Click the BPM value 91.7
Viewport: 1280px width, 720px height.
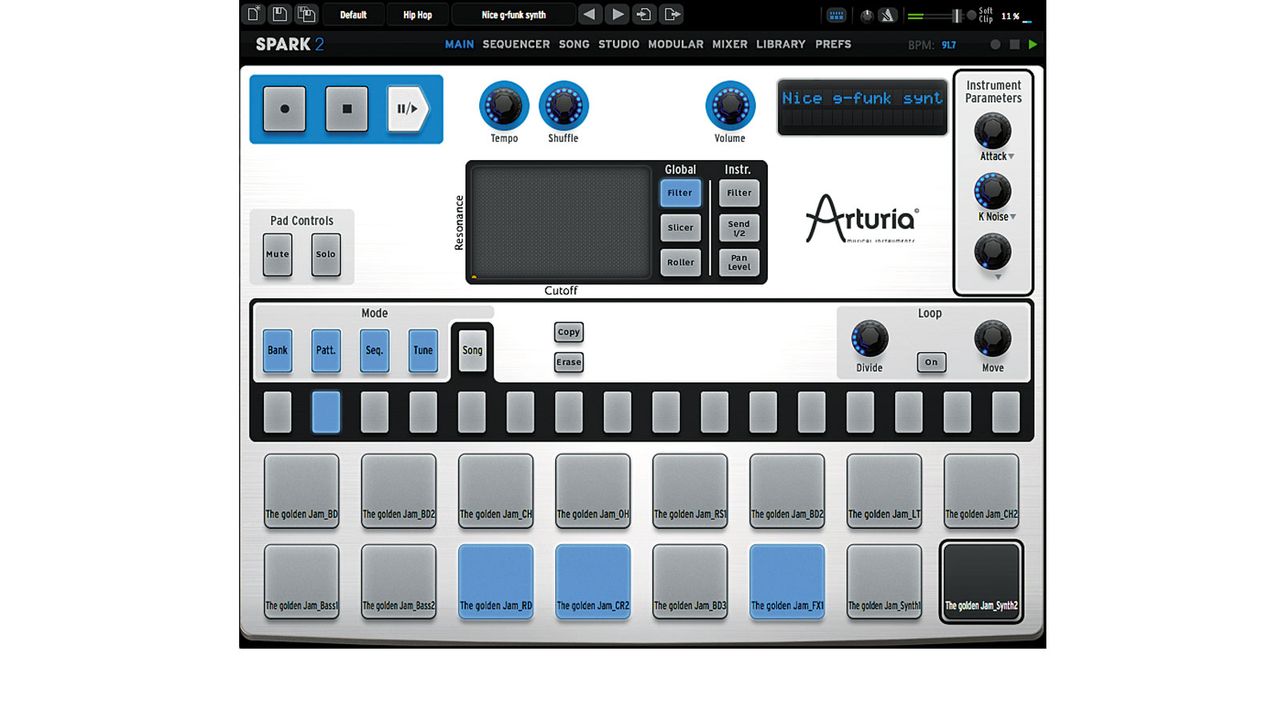tap(949, 45)
